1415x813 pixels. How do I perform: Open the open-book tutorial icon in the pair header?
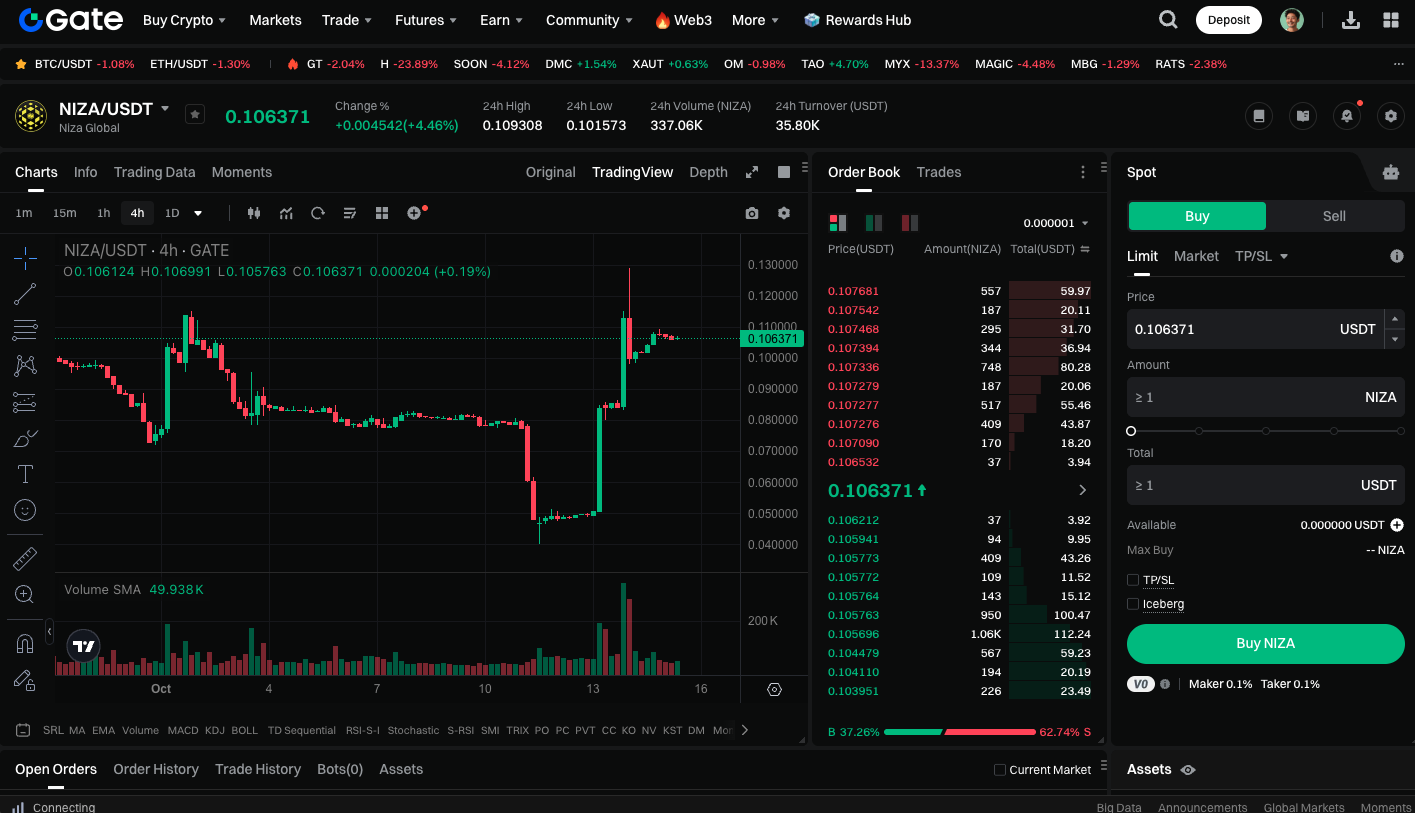click(1303, 116)
